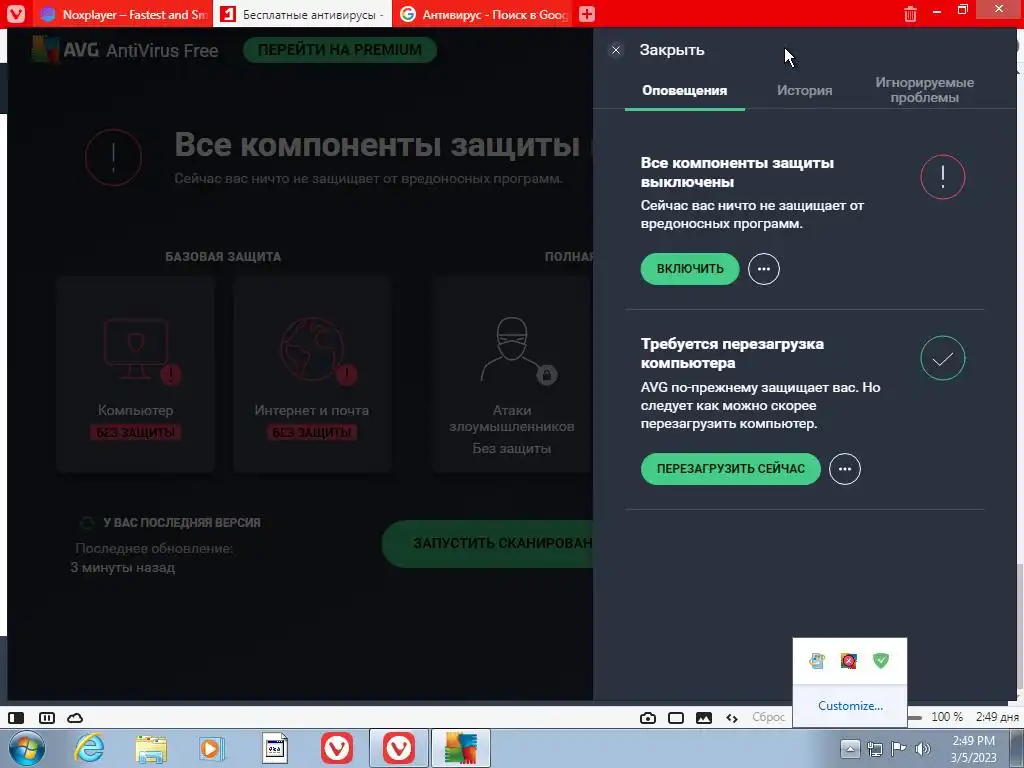Switch to Бесплатные антивирусы browser tab
Image resolution: width=1024 pixels, height=768 pixels.
[x=302, y=14]
